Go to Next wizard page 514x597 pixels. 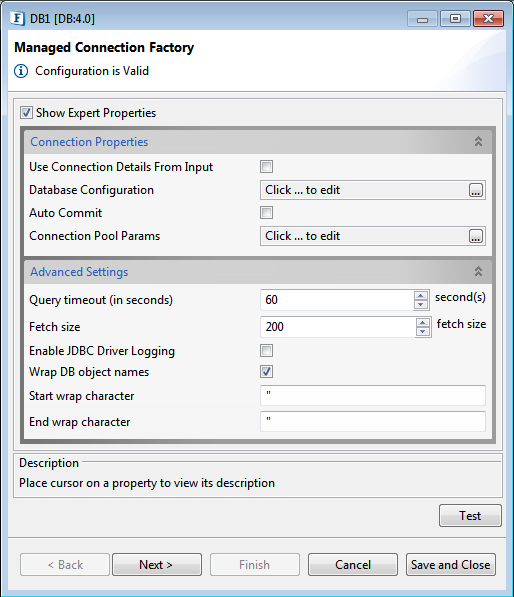coord(156,565)
